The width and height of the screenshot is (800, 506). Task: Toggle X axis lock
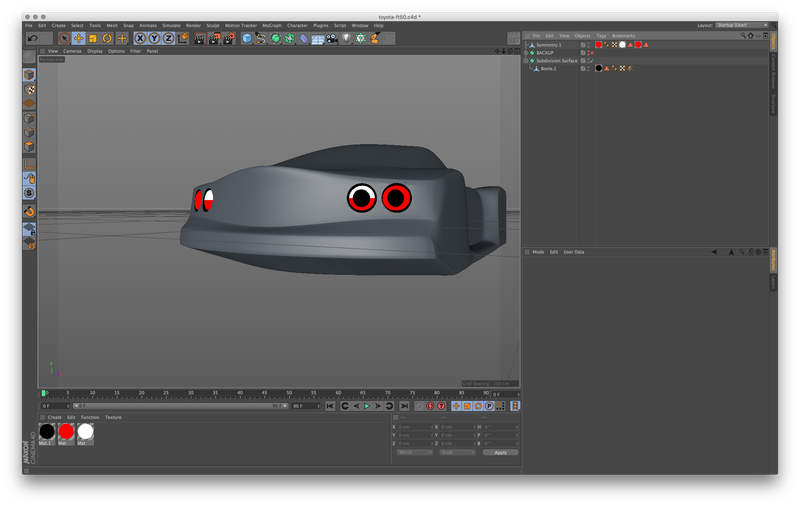(140, 38)
